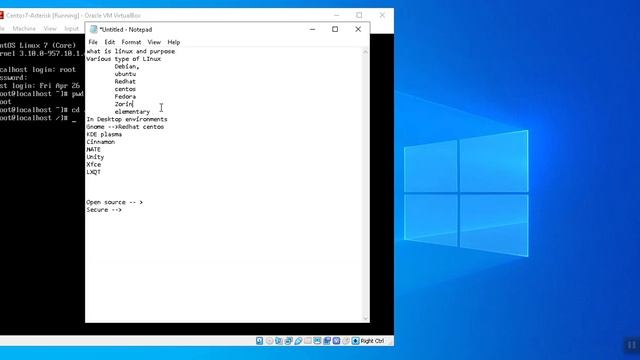
Task: Click the display indicator in VirtualBox status bar
Action: click(317, 341)
